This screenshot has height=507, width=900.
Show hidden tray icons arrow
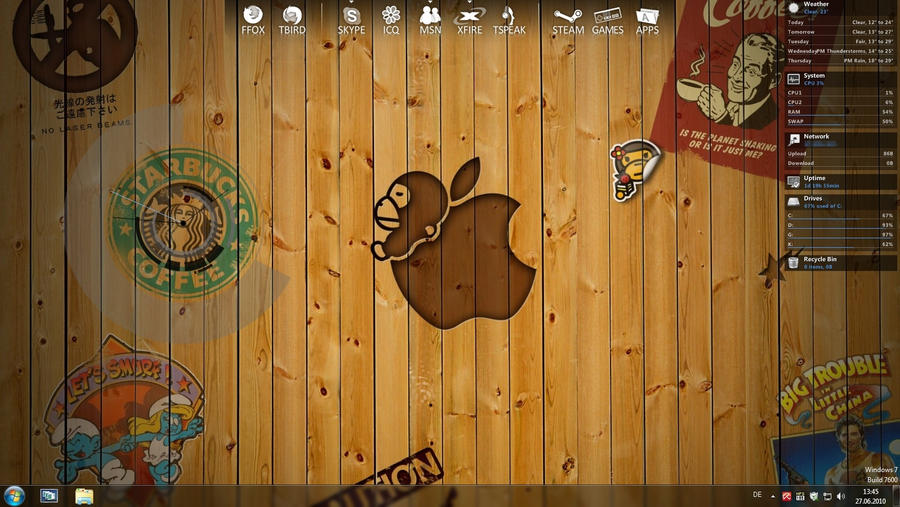coord(773,496)
